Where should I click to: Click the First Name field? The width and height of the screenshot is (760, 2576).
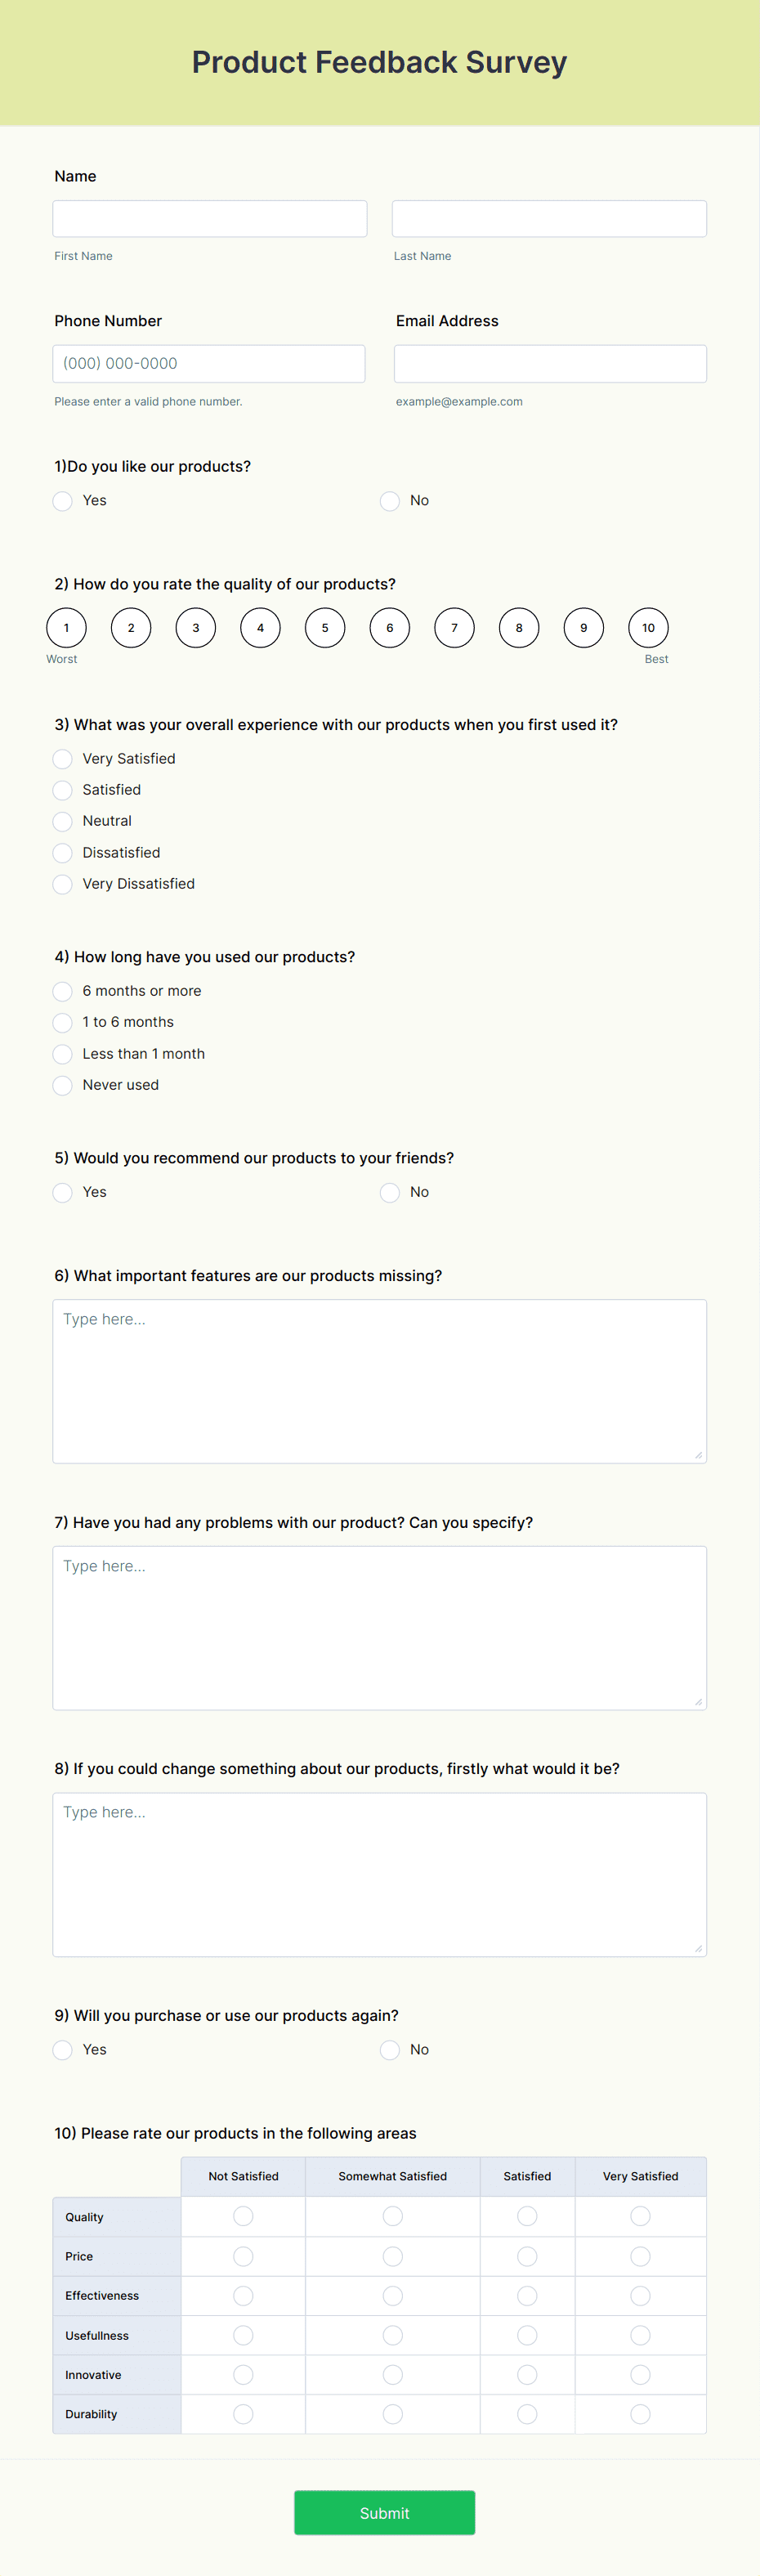(x=209, y=218)
